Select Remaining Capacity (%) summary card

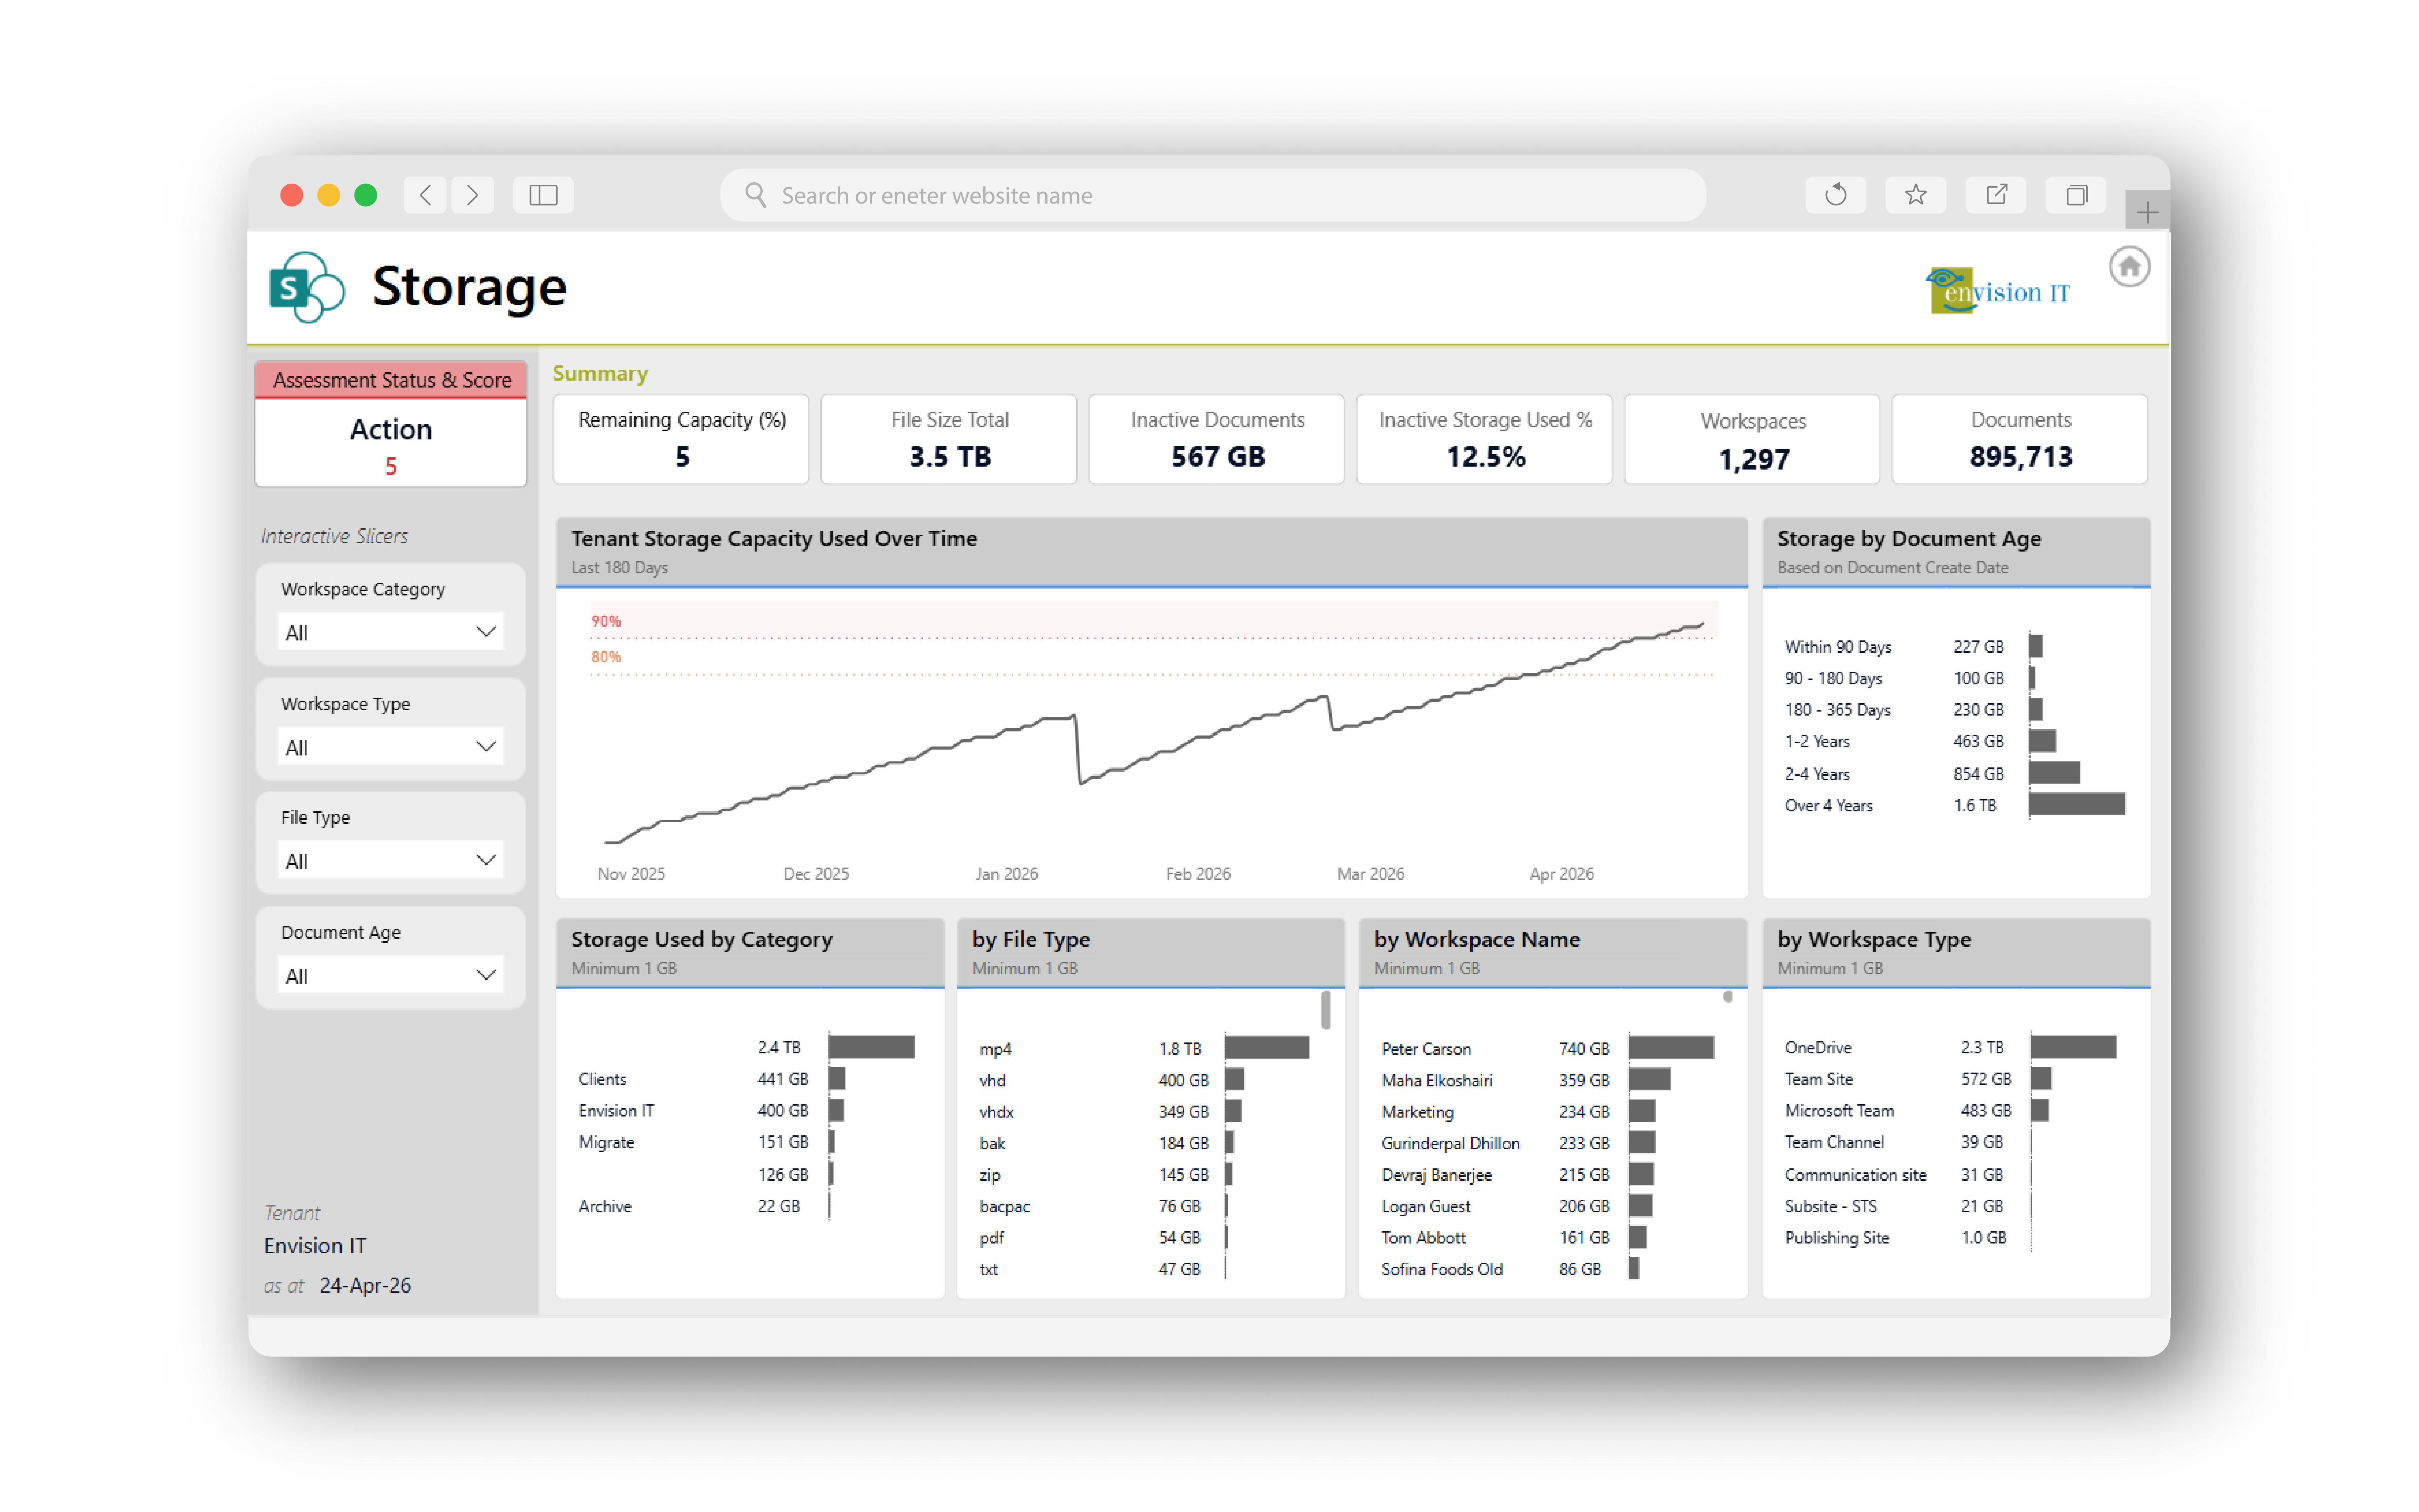pyautogui.click(x=681, y=440)
